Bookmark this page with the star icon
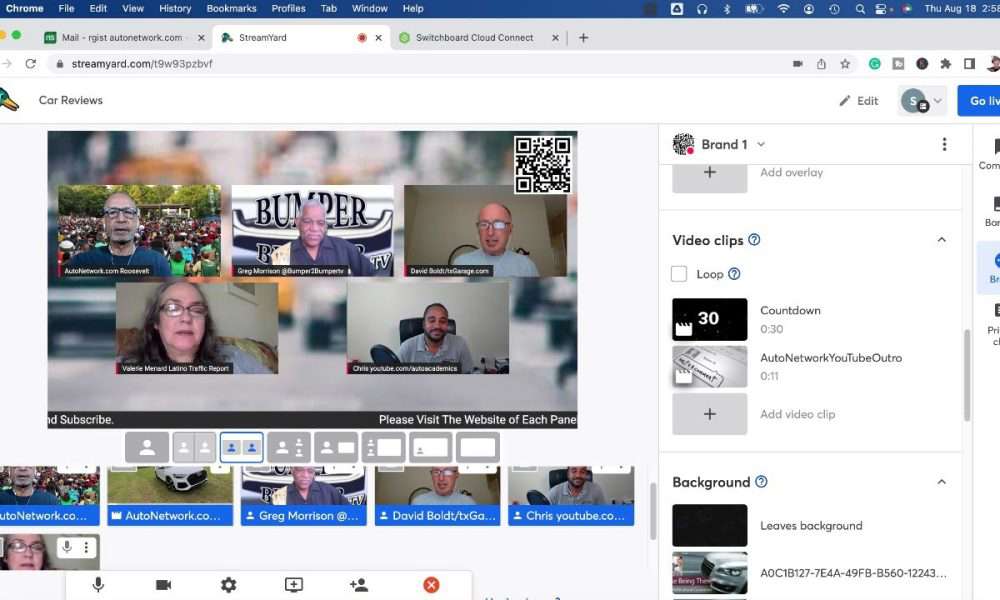The image size is (1000, 600). coord(845,64)
